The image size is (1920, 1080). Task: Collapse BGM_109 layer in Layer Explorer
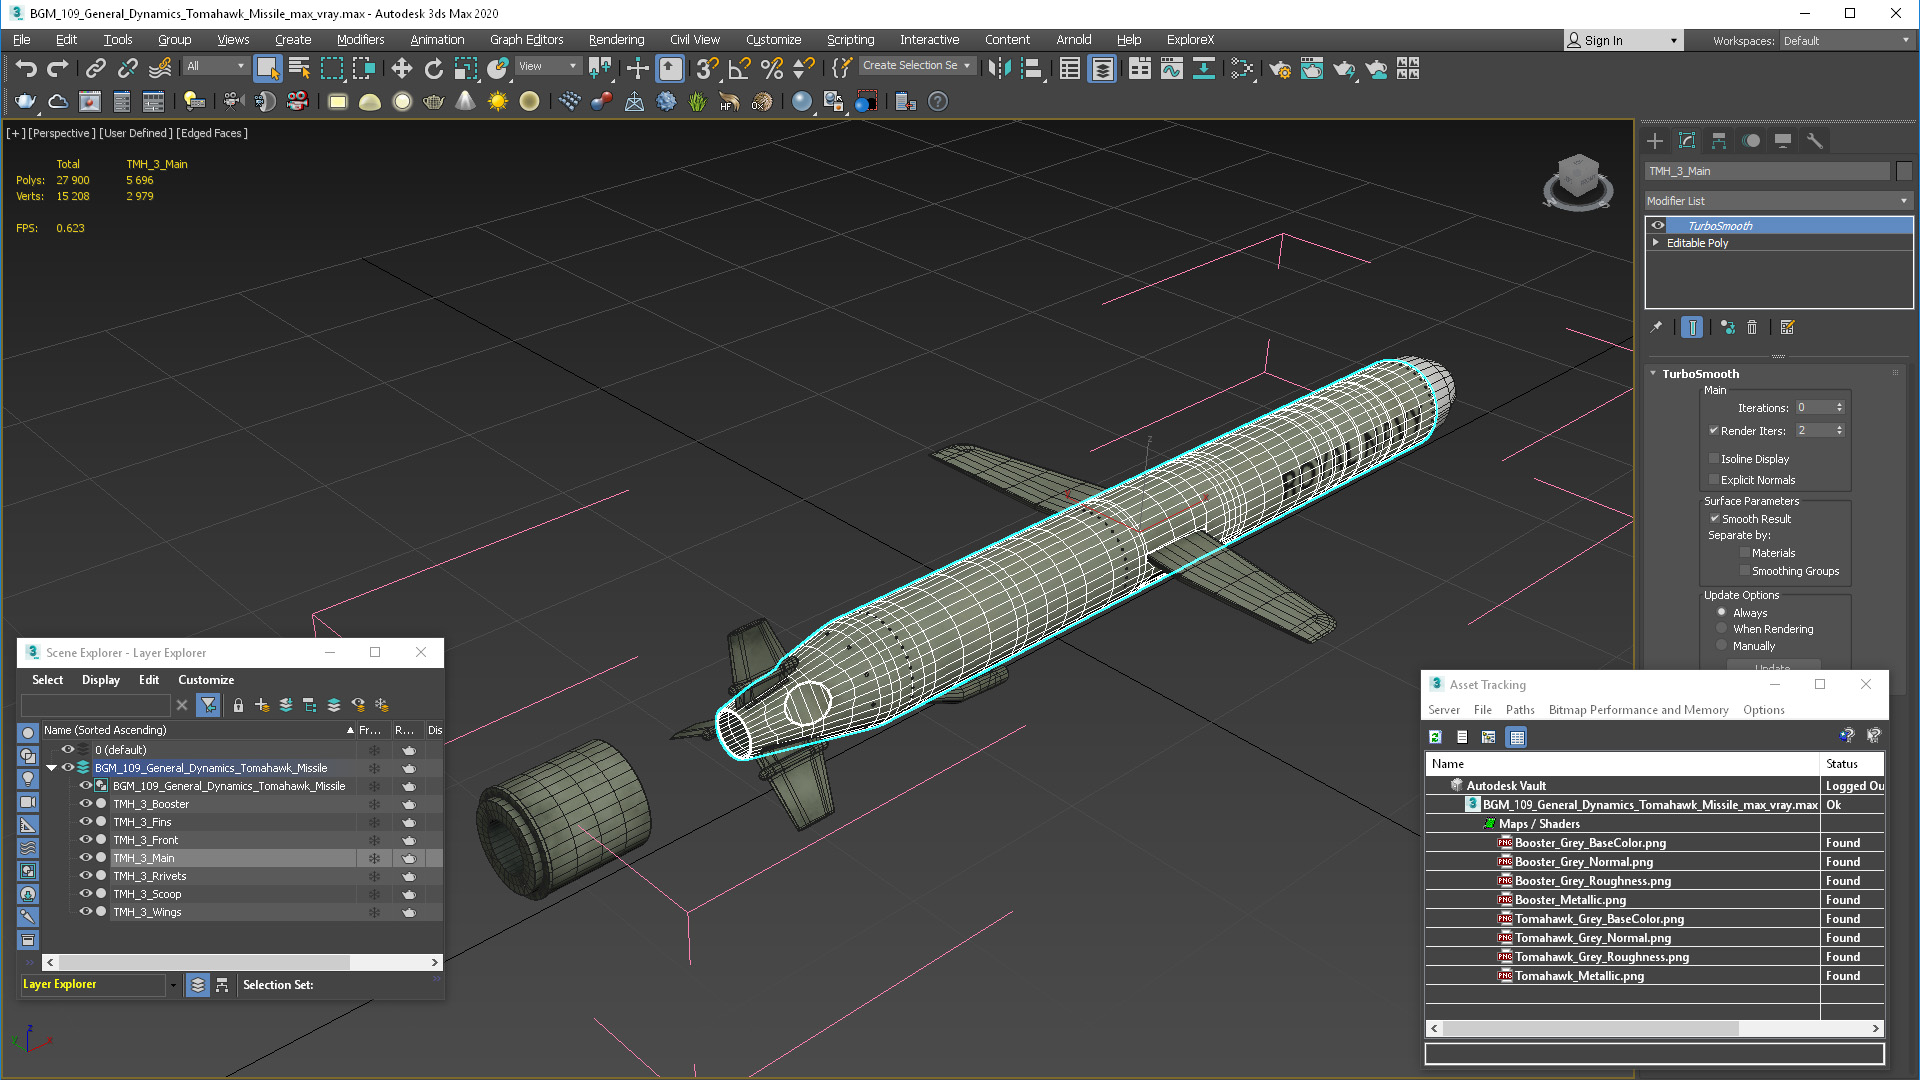click(51, 768)
